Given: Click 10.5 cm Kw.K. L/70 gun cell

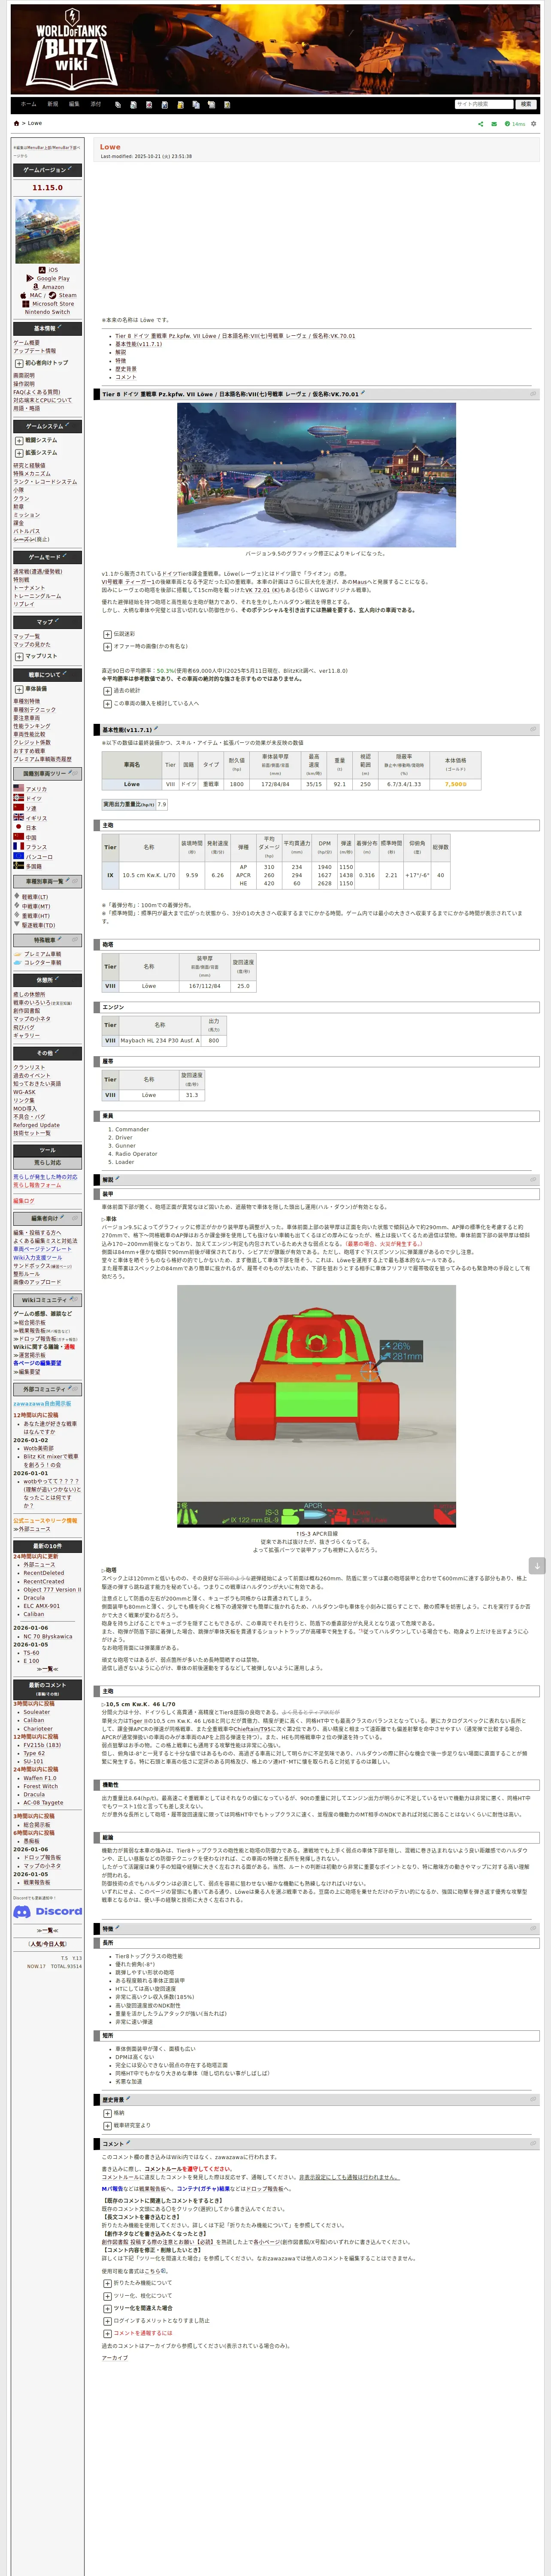Looking at the screenshot, I should click(x=149, y=875).
